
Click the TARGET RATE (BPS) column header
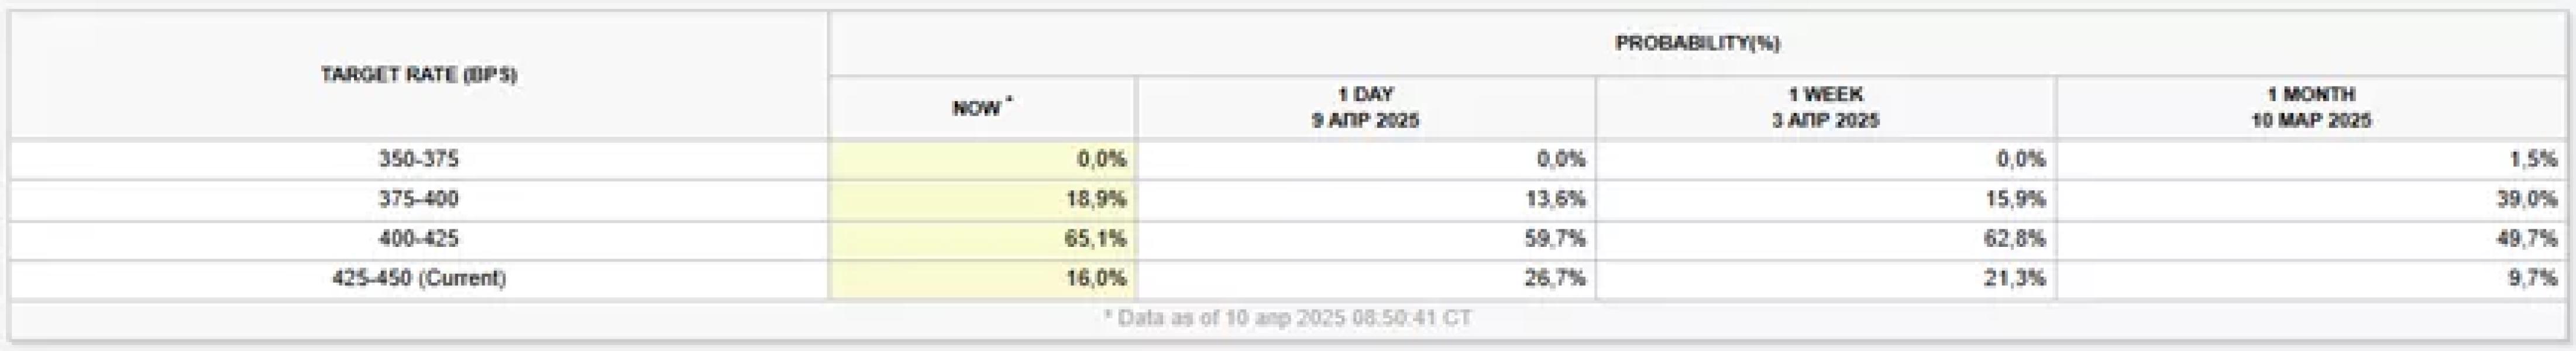tap(419, 75)
